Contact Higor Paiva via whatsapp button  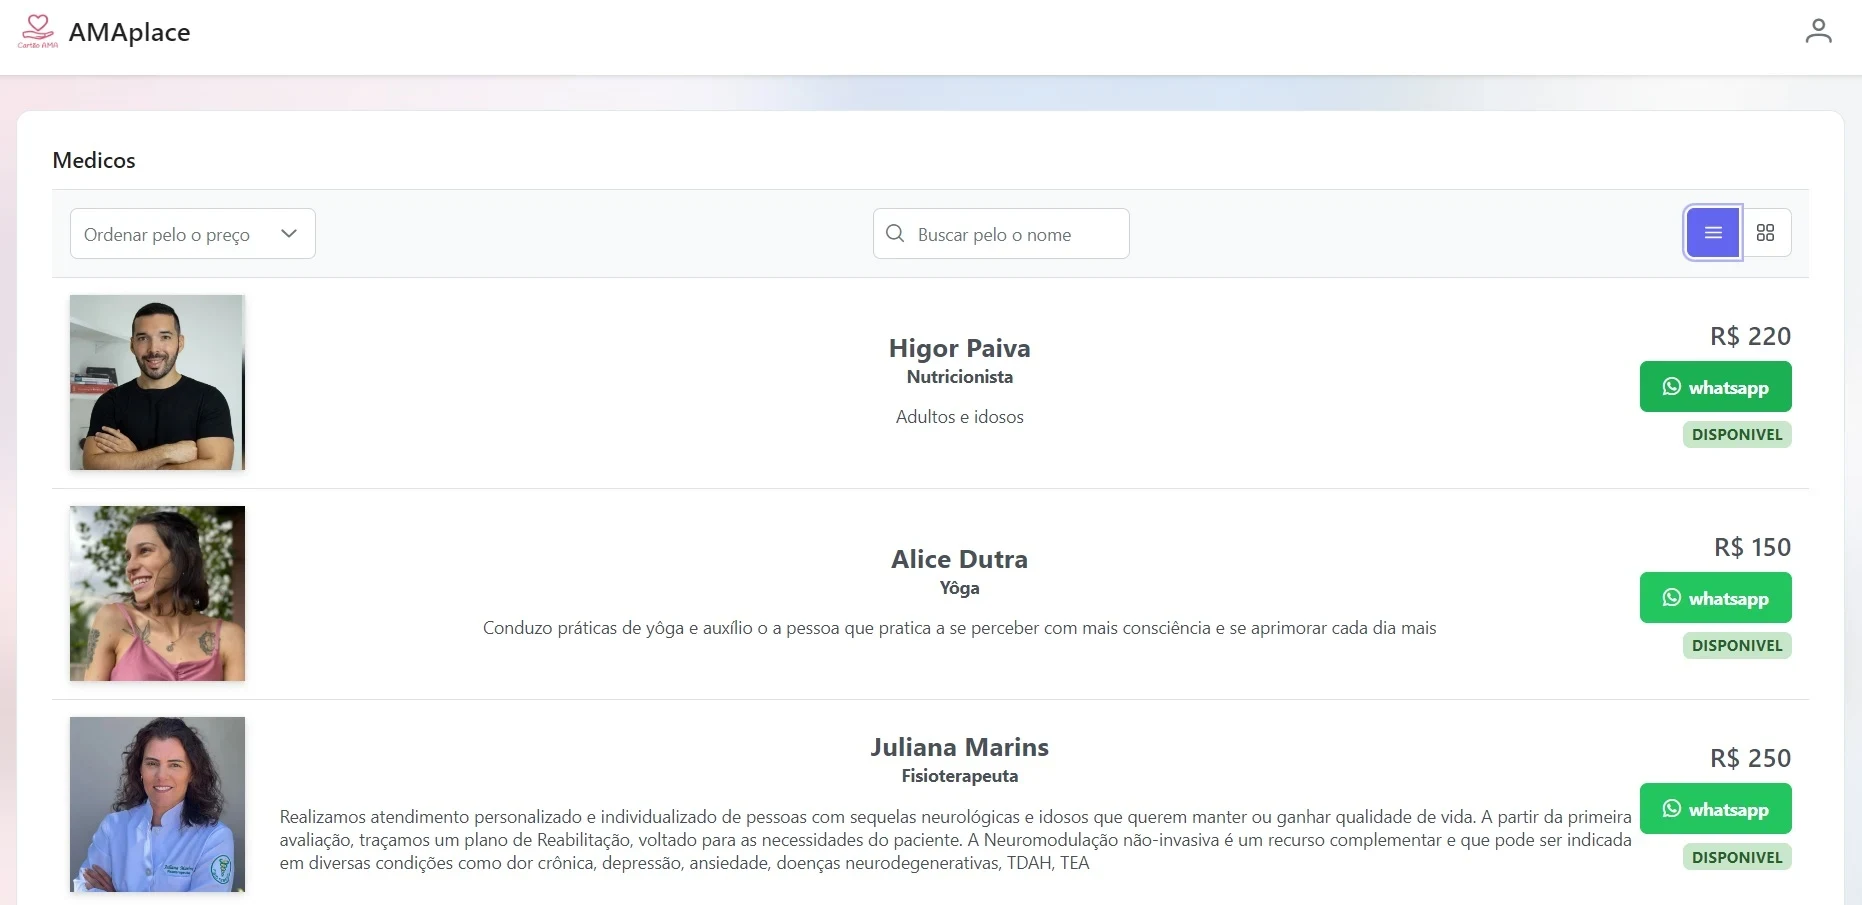(x=1715, y=387)
